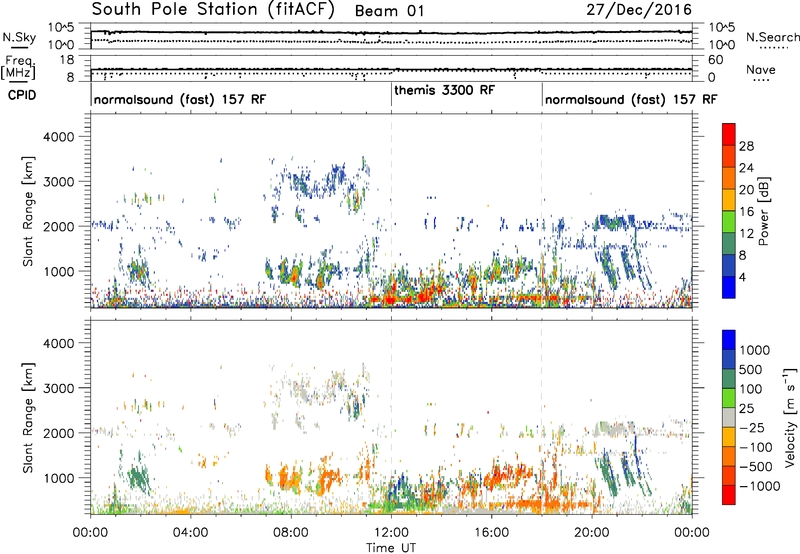Click the 20:00 time axis tick label

pyautogui.click(x=591, y=533)
